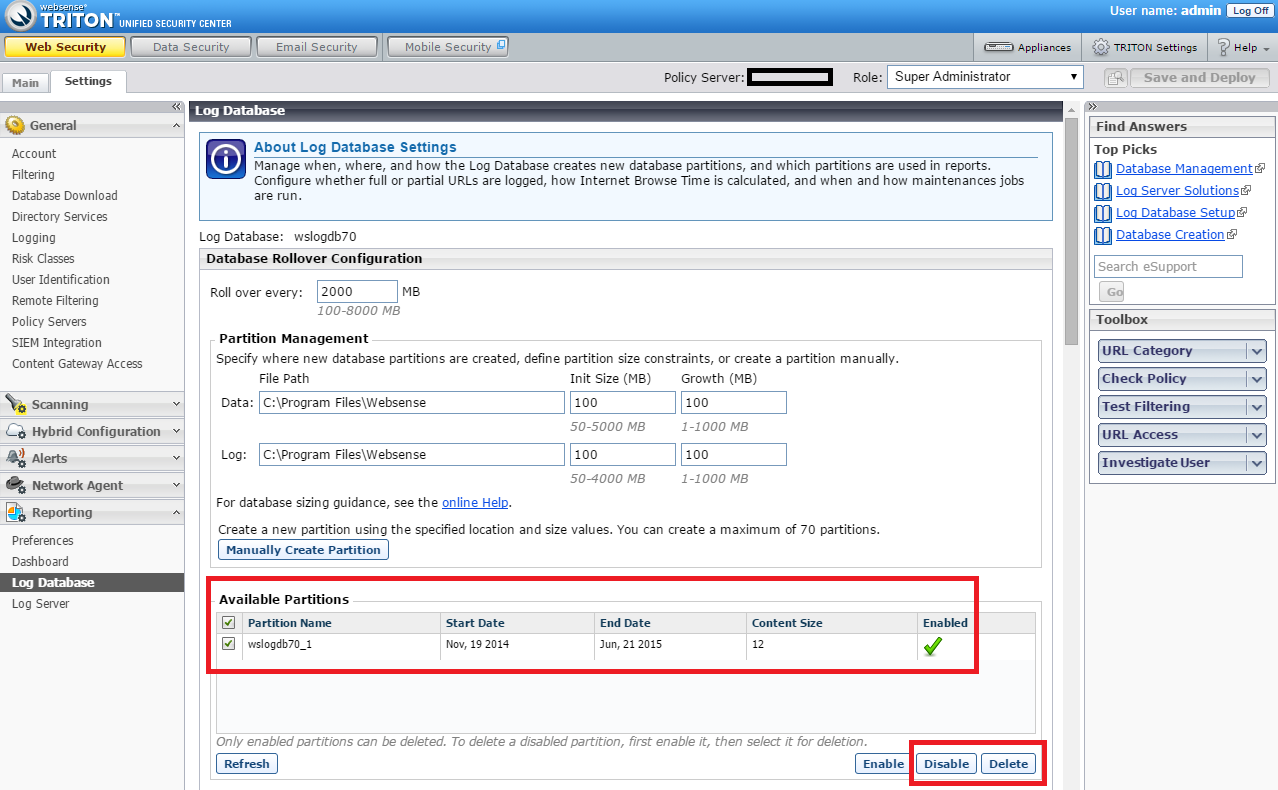
Task: Open the online Help link
Action: 475,503
